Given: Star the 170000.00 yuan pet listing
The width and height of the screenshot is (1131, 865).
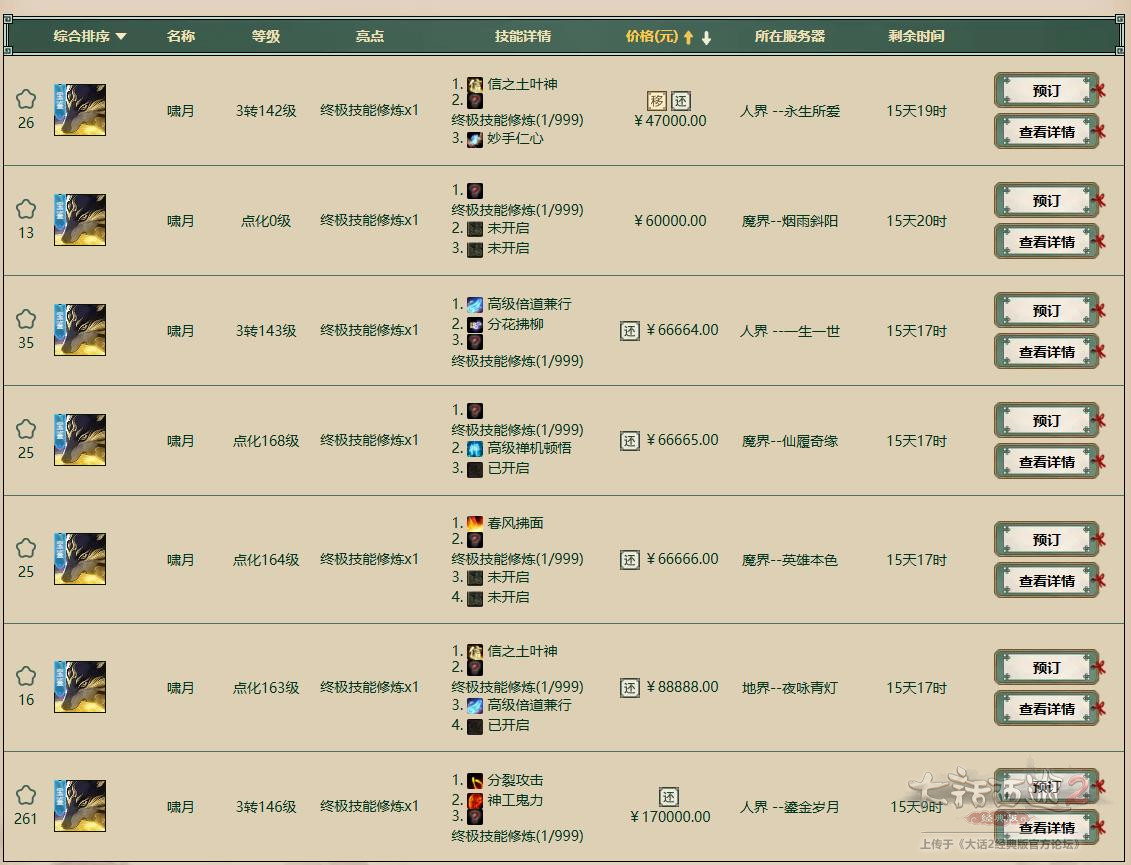Looking at the screenshot, I should point(26,795).
